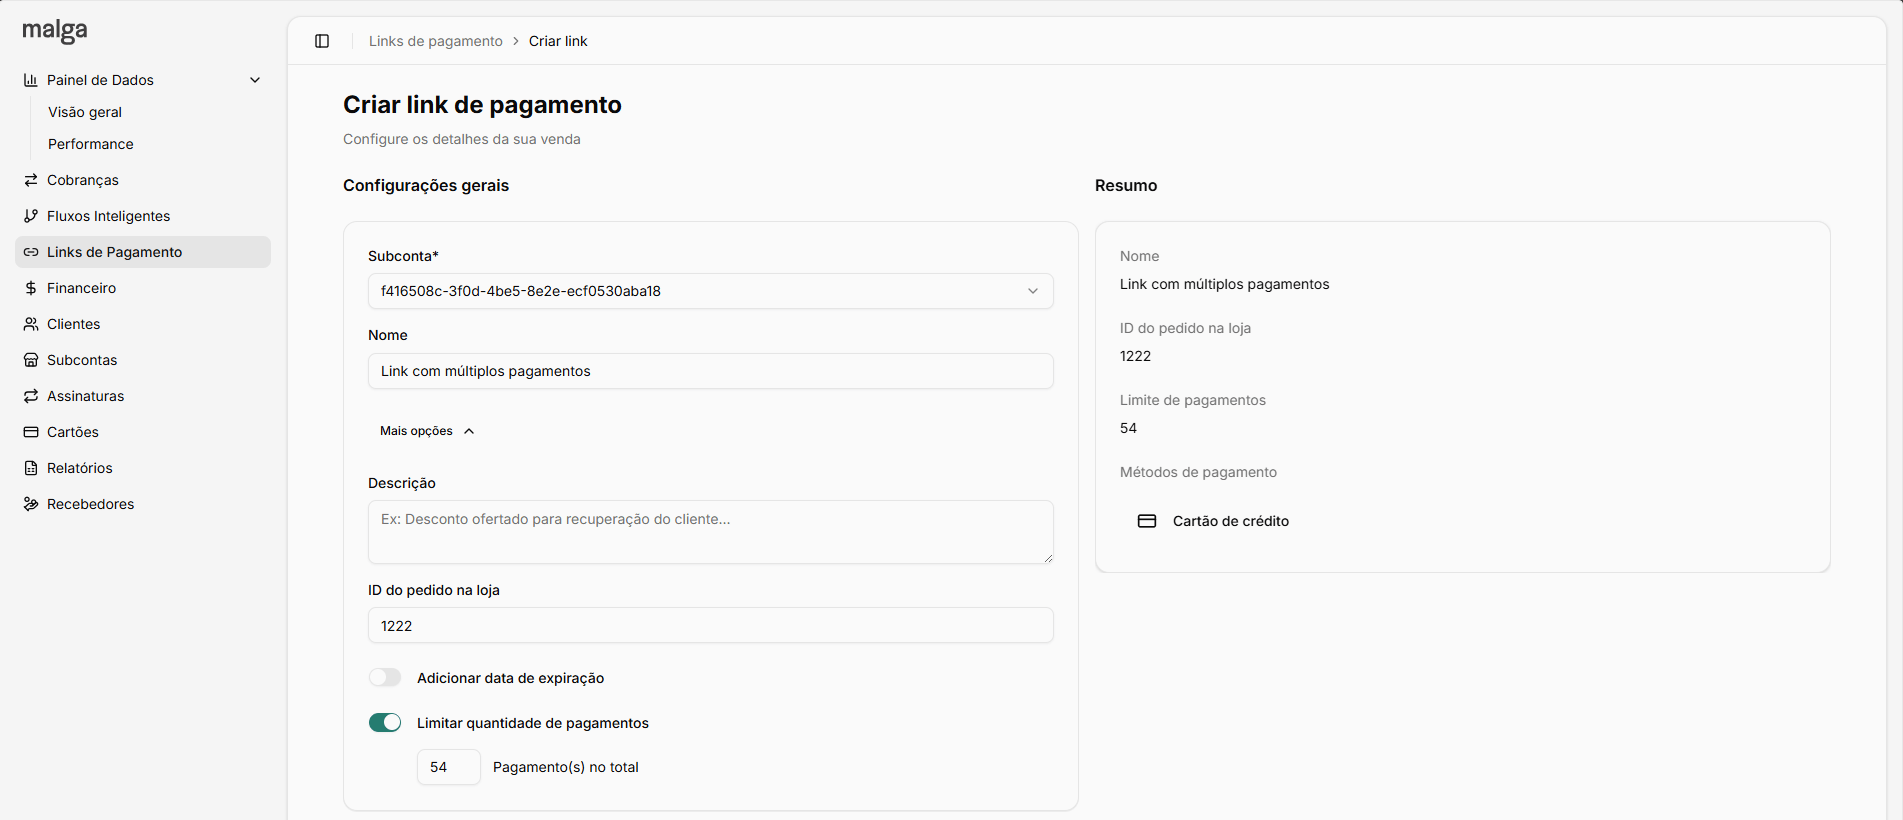
Task: Click the Clientes people icon
Action: pyautogui.click(x=31, y=324)
